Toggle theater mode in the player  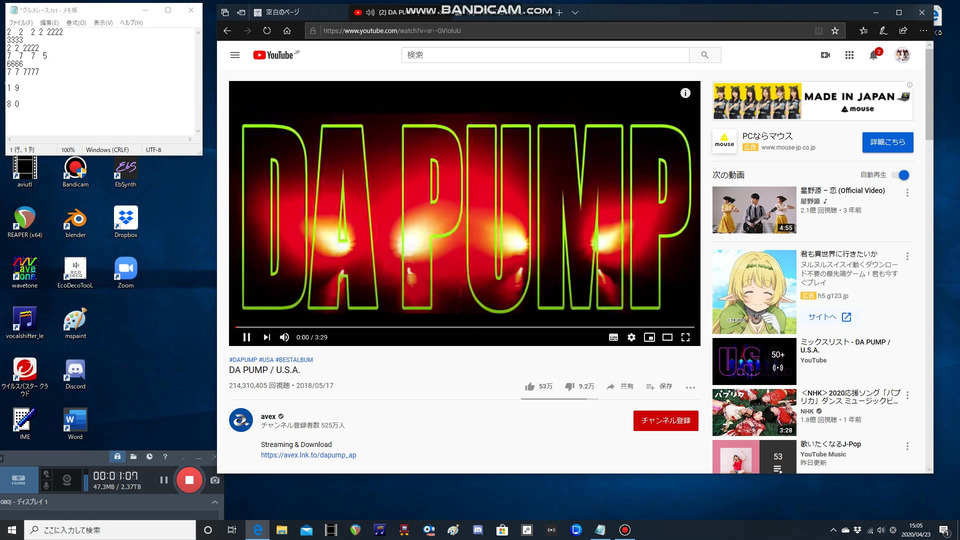(667, 337)
